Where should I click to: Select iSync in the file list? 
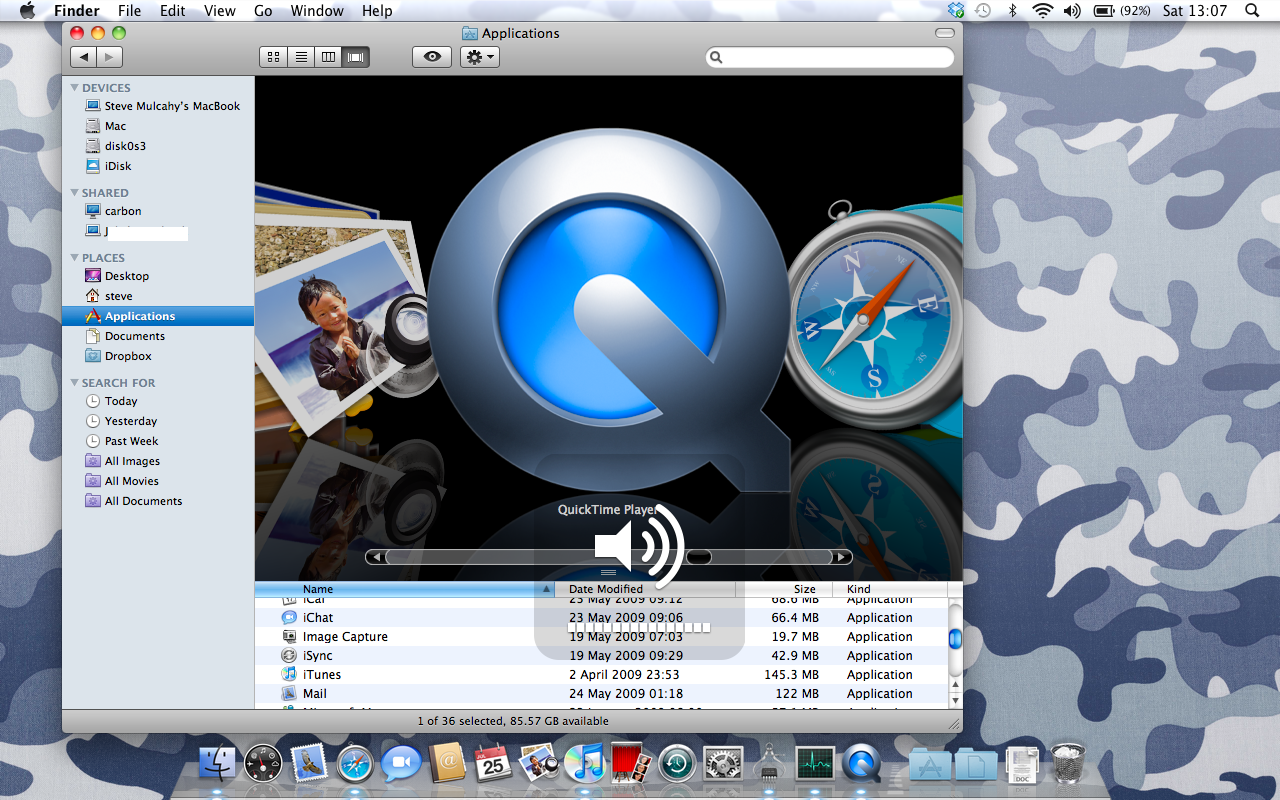tap(600, 656)
